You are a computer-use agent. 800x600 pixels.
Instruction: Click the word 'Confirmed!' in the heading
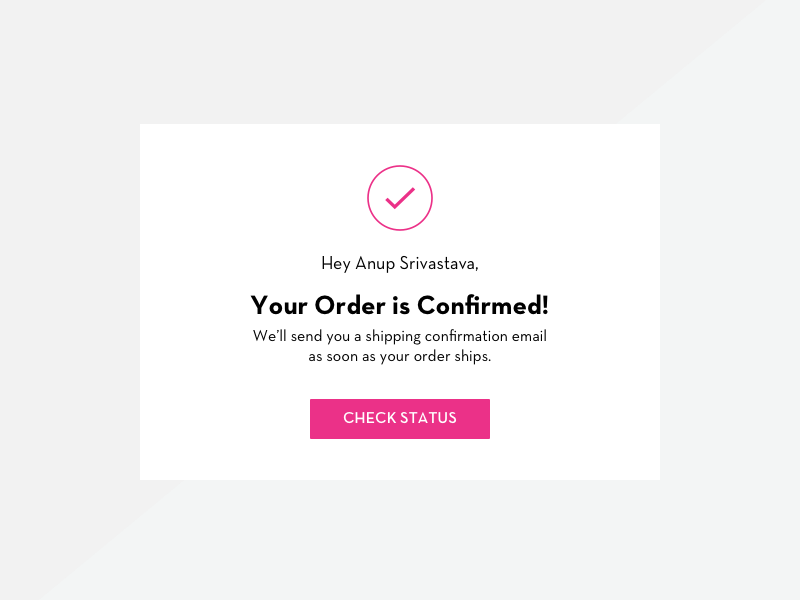pyautogui.click(x=483, y=305)
